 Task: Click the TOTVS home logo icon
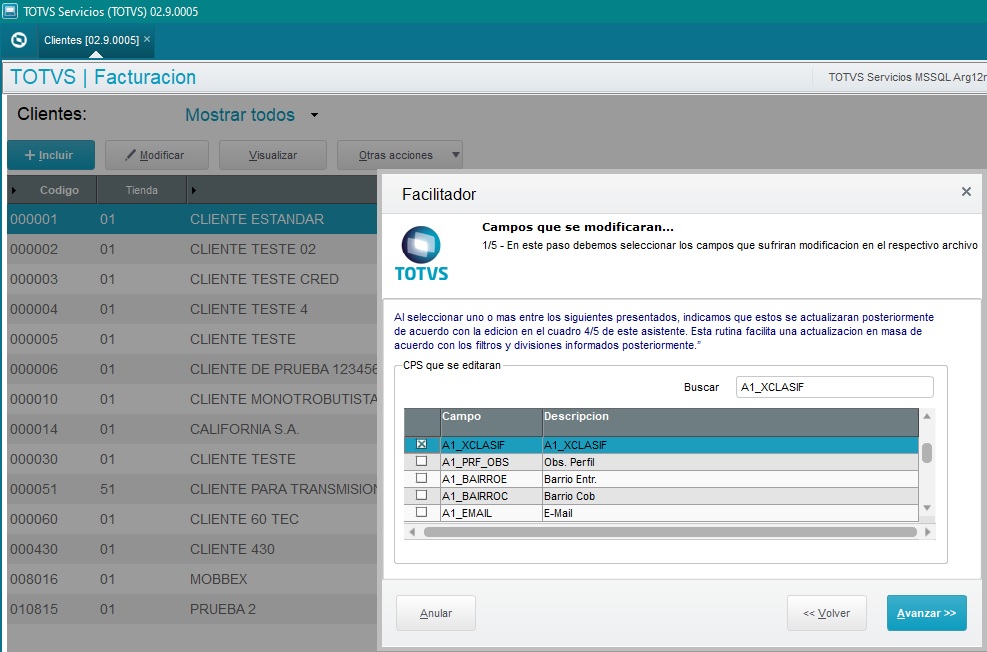(x=19, y=40)
